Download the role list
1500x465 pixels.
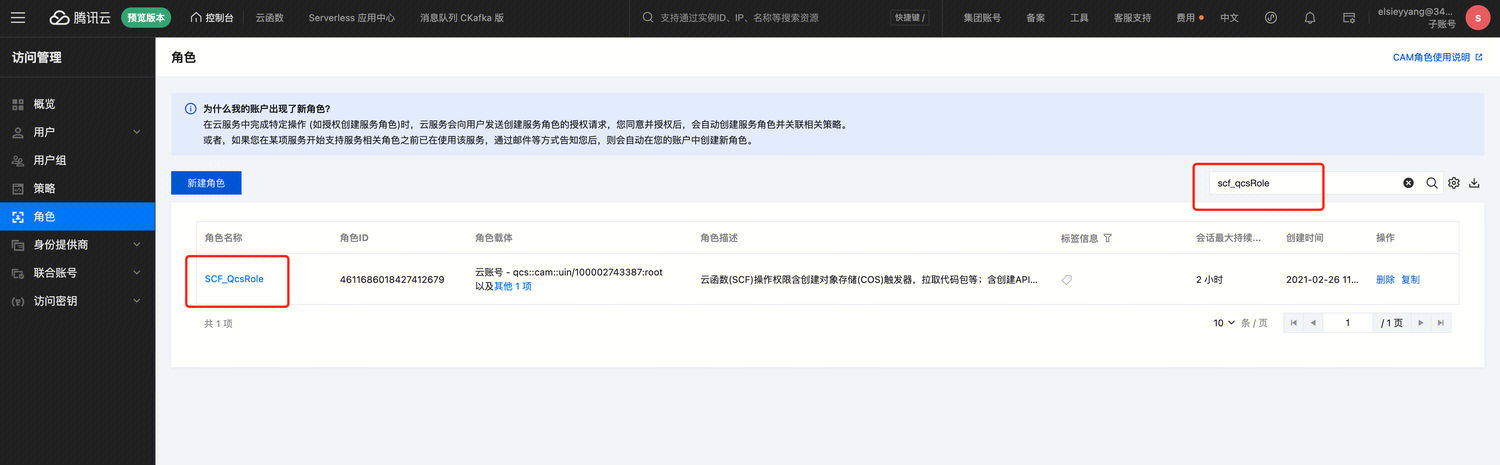pyautogui.click(x=1474, y=183)
